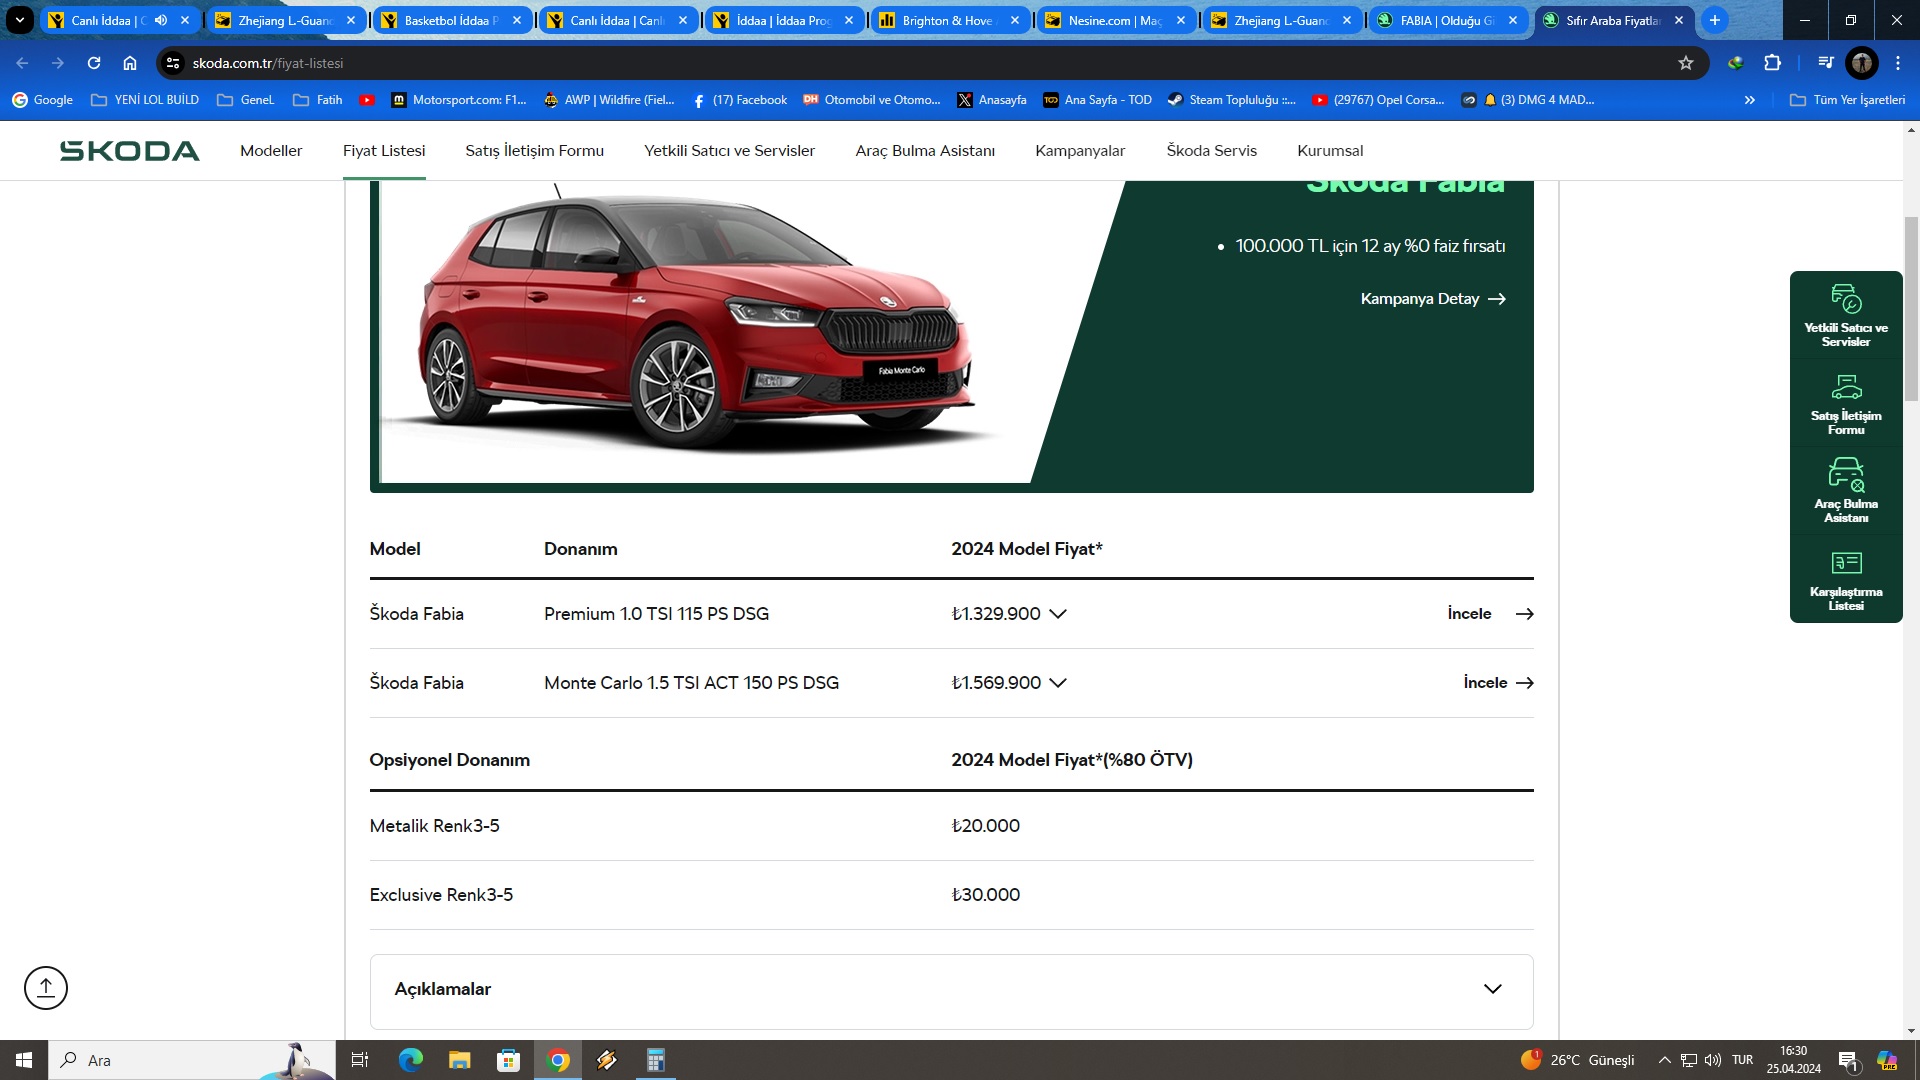Open Araç Bulma Asistanı nav item
This screenshot has height=1080, width=1920.
tap(925, 151)
